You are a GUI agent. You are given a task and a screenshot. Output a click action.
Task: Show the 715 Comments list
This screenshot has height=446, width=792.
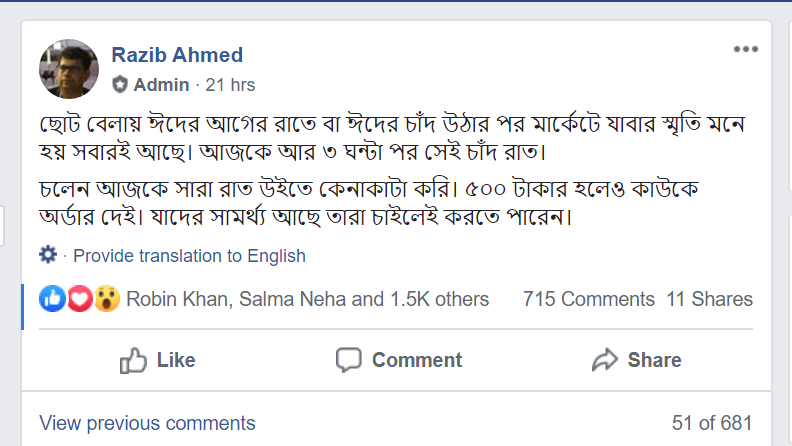pos(588,299)
